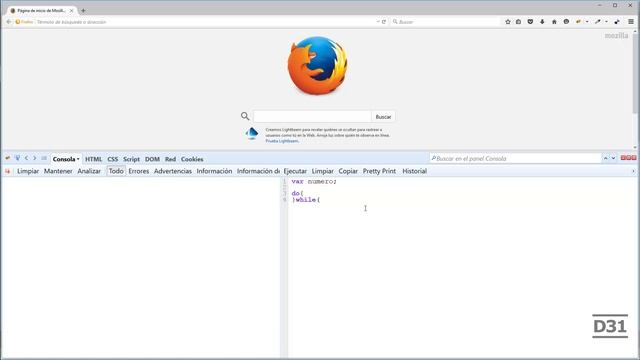Open the Firefox hamburger menu
640x360 pixels.
coord(631,22)
